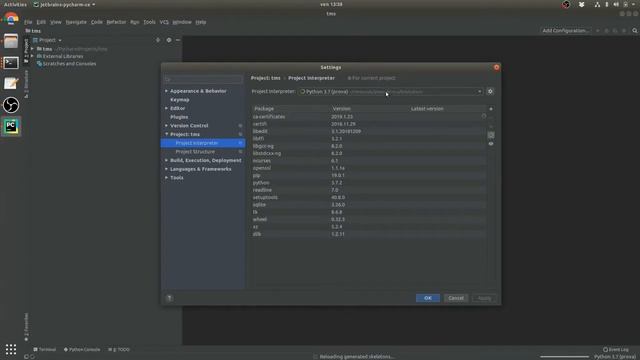Open the Navigate menu
This screenshot has width=640, height=360.
tap(76, 22)
